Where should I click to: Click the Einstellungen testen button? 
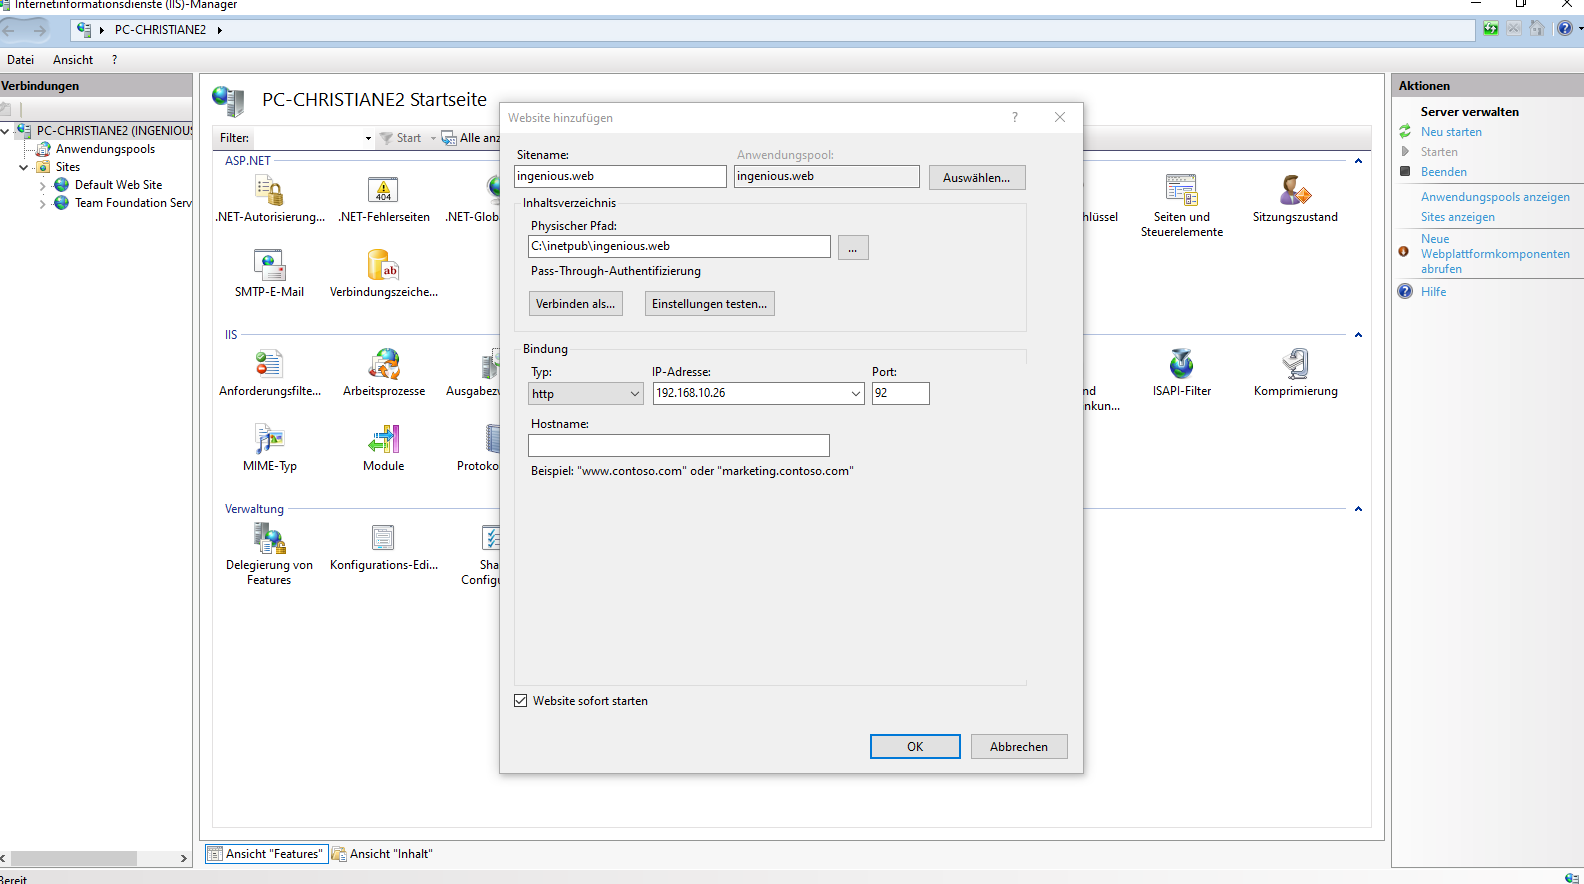click(x=709, y=304)
